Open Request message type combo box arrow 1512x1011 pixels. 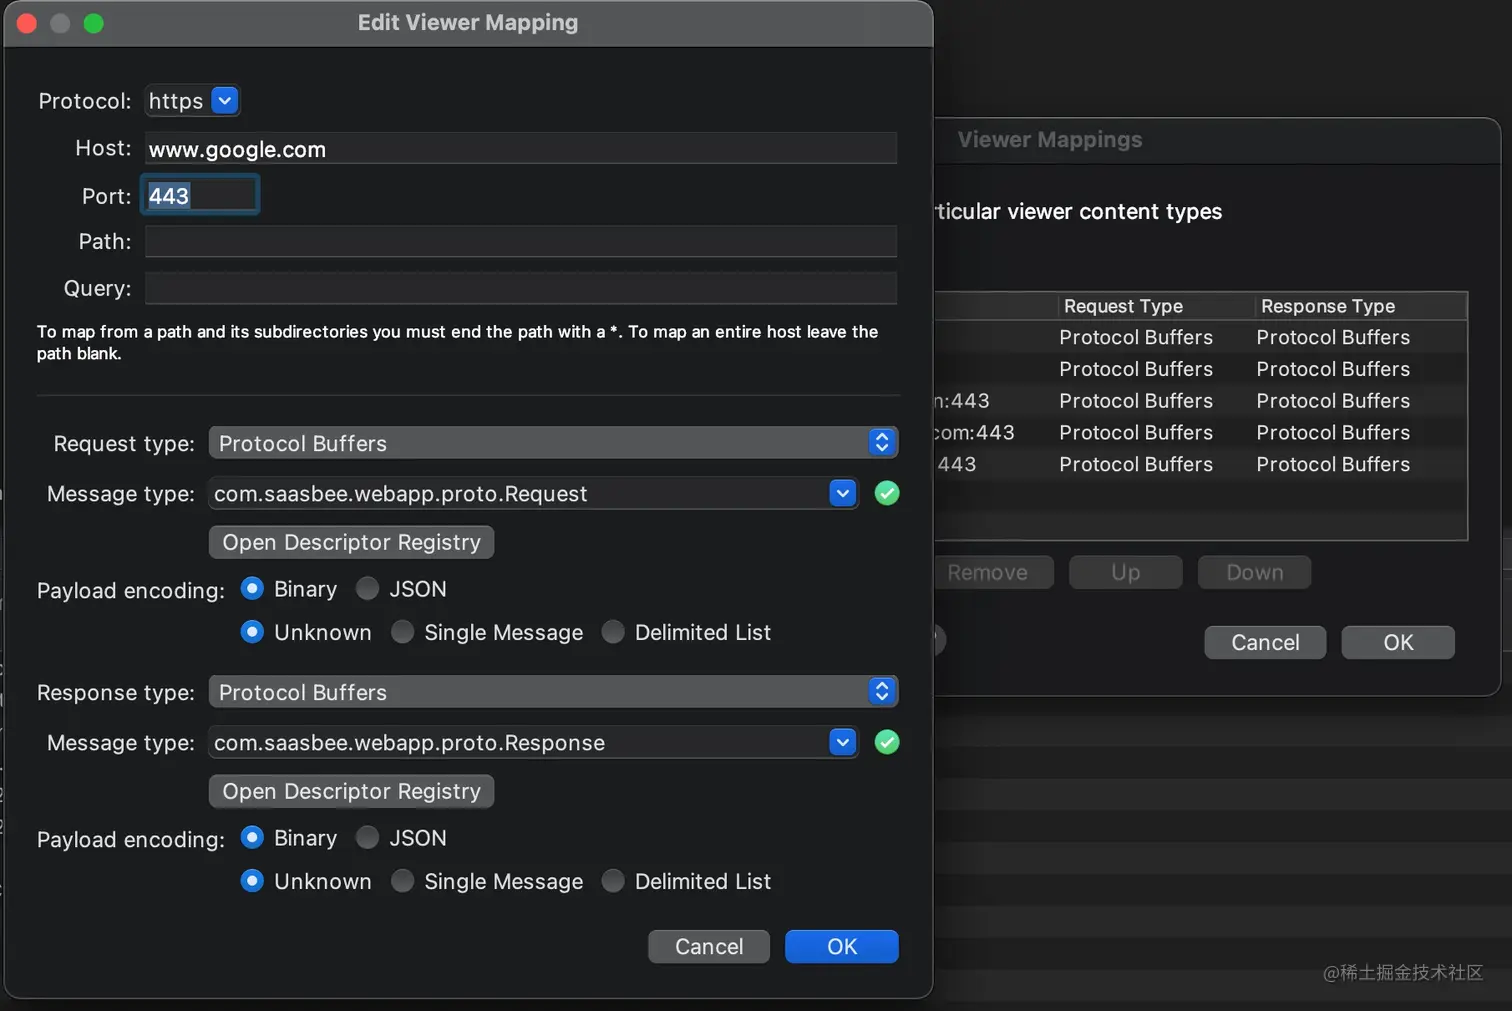coord(843,493)
